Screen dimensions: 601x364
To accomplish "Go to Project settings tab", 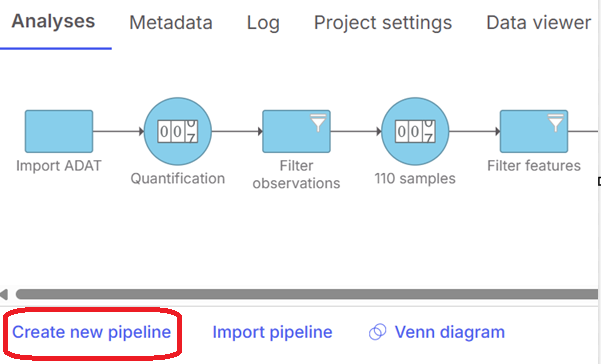I will 383,23.
